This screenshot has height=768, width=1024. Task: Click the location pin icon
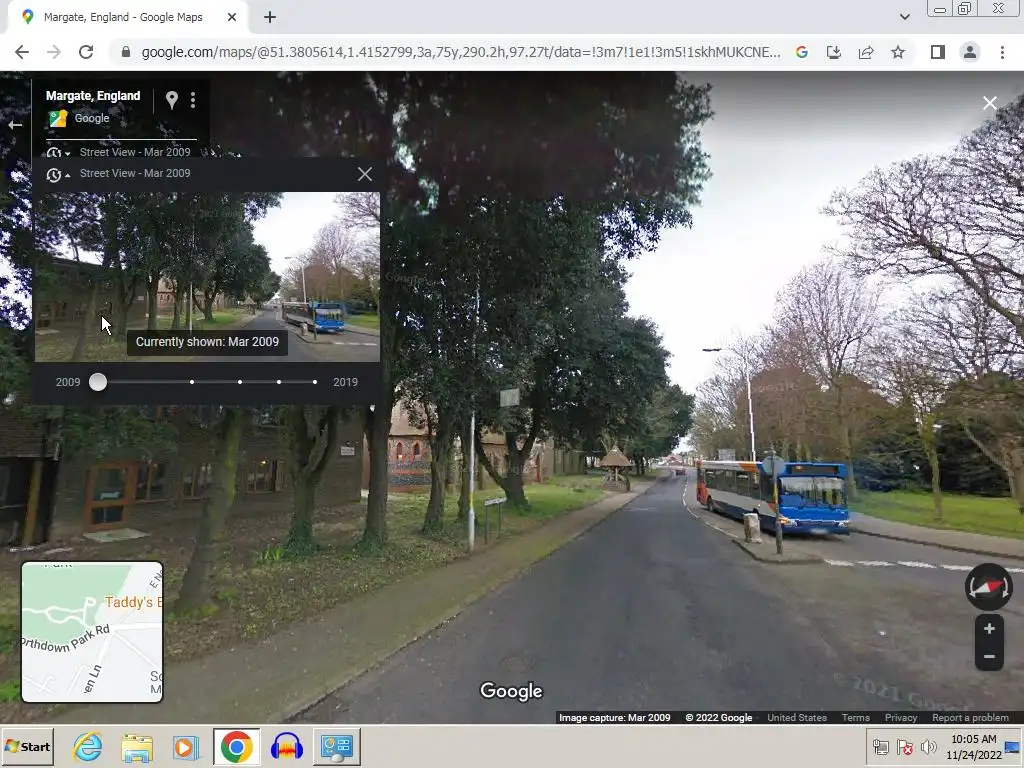(172, 100)
